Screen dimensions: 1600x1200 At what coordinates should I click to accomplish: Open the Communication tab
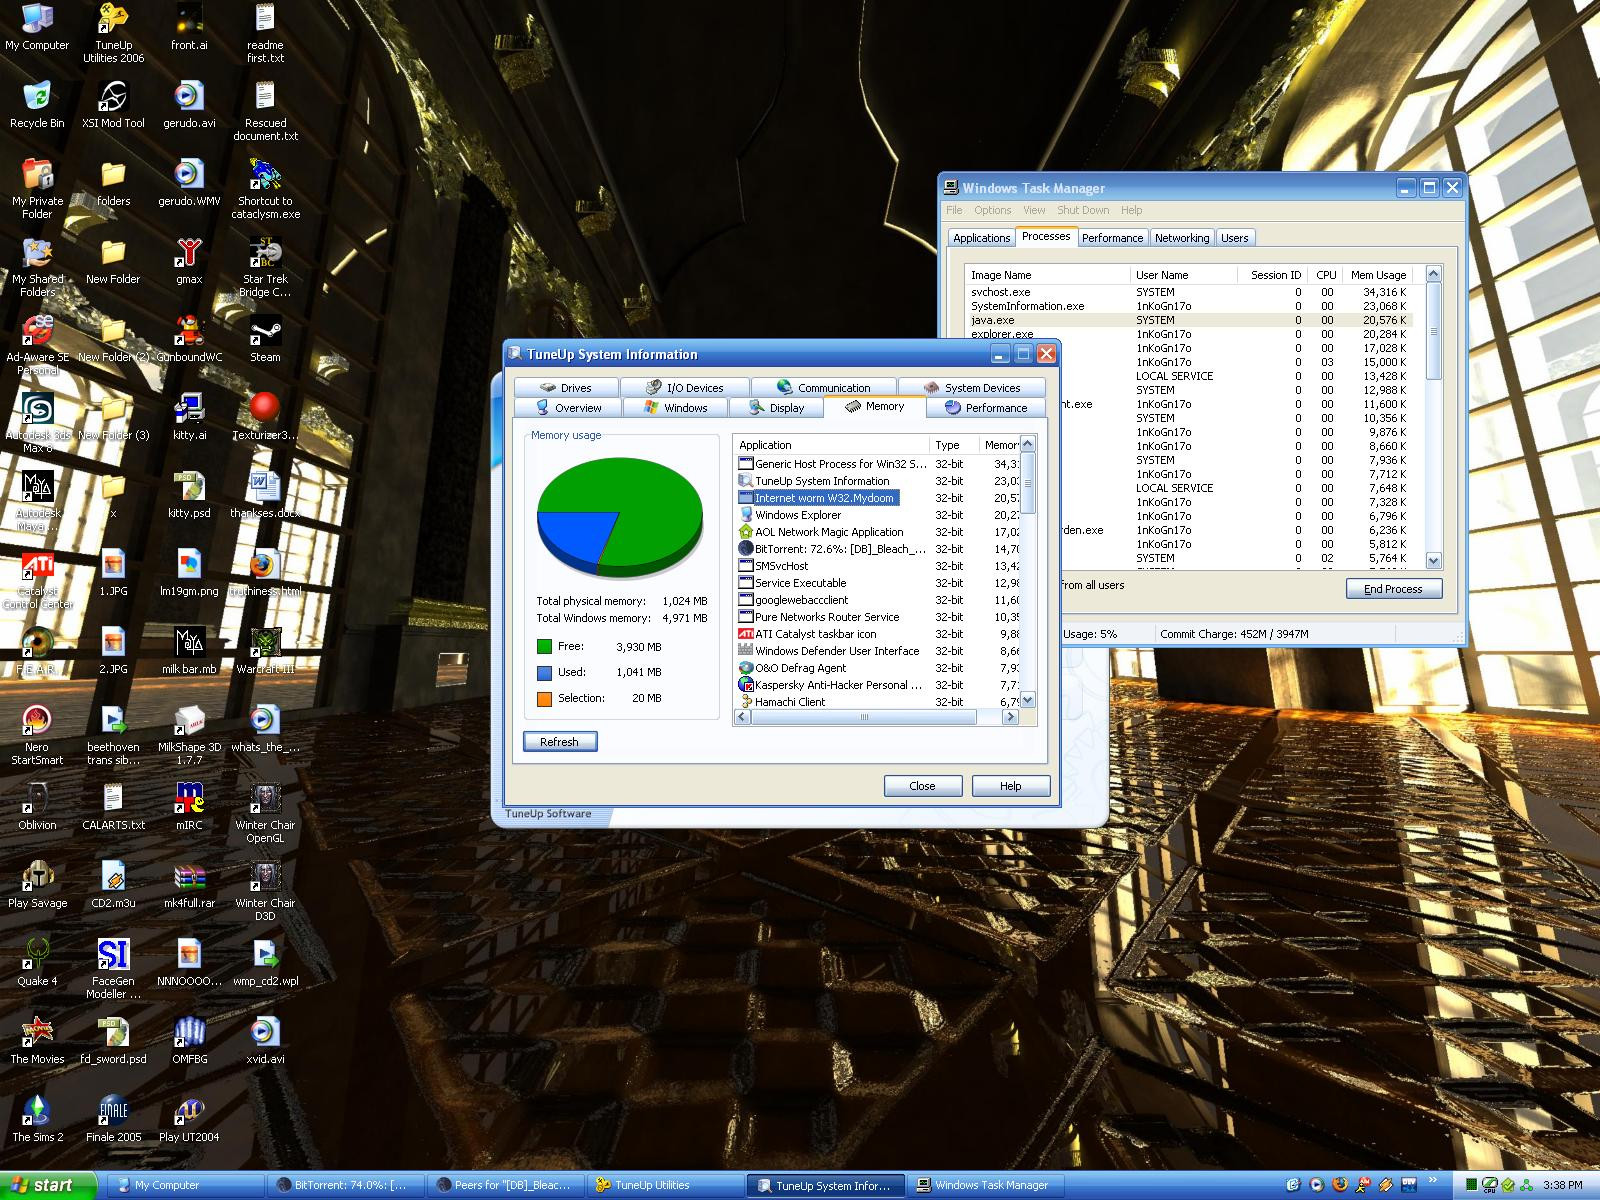click(824, 387)
